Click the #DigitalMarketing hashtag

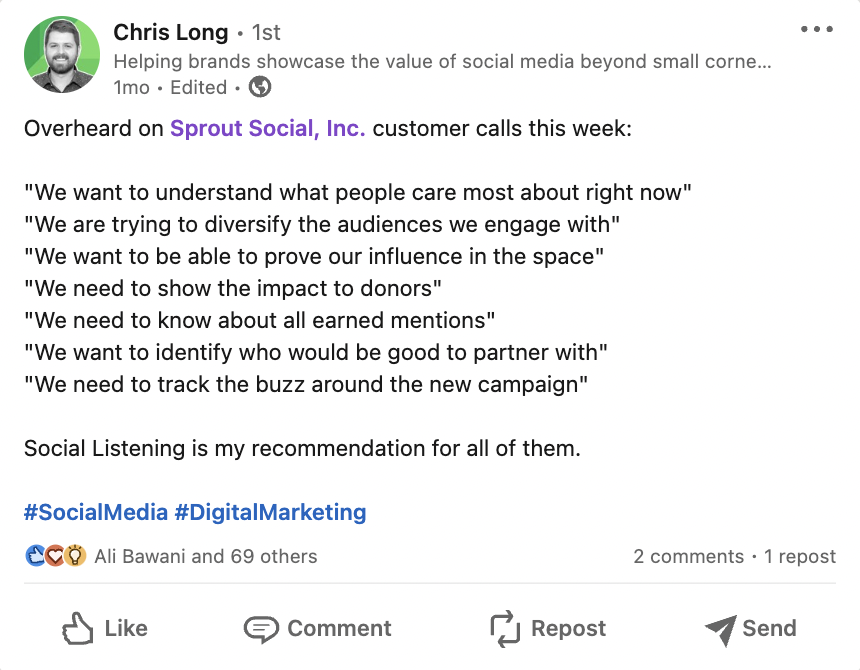[x=270, y=513]
